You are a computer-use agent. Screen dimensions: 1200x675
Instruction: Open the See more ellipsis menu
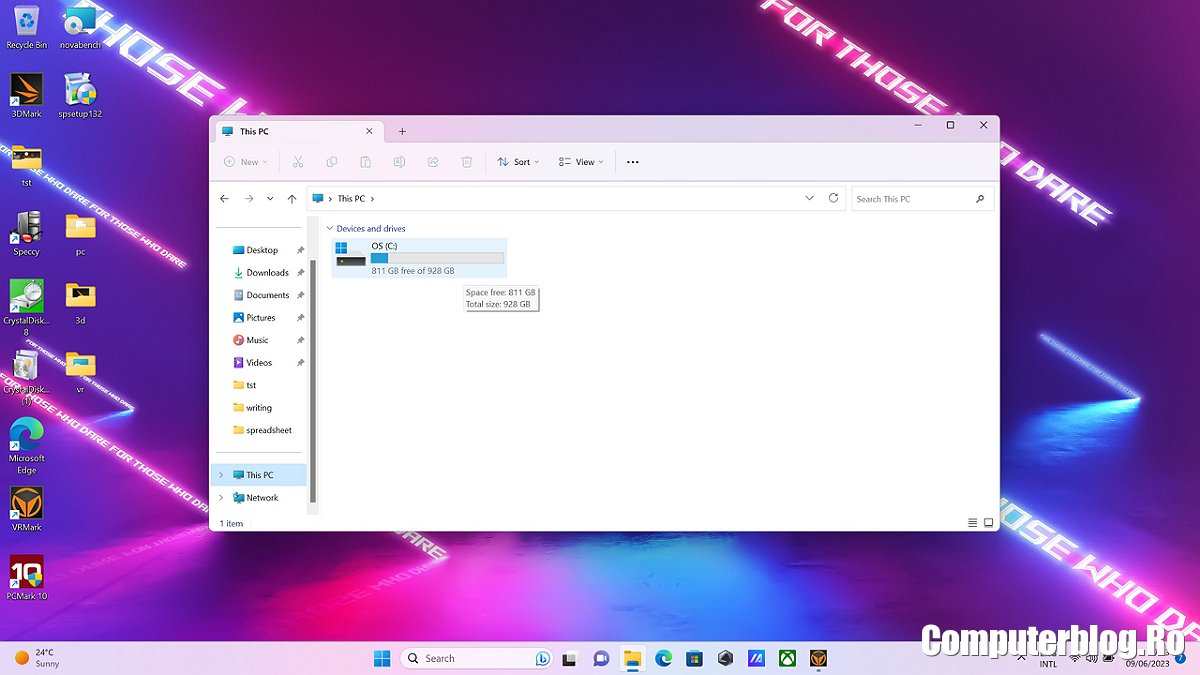pyautogui.click(x=632, y=162)
